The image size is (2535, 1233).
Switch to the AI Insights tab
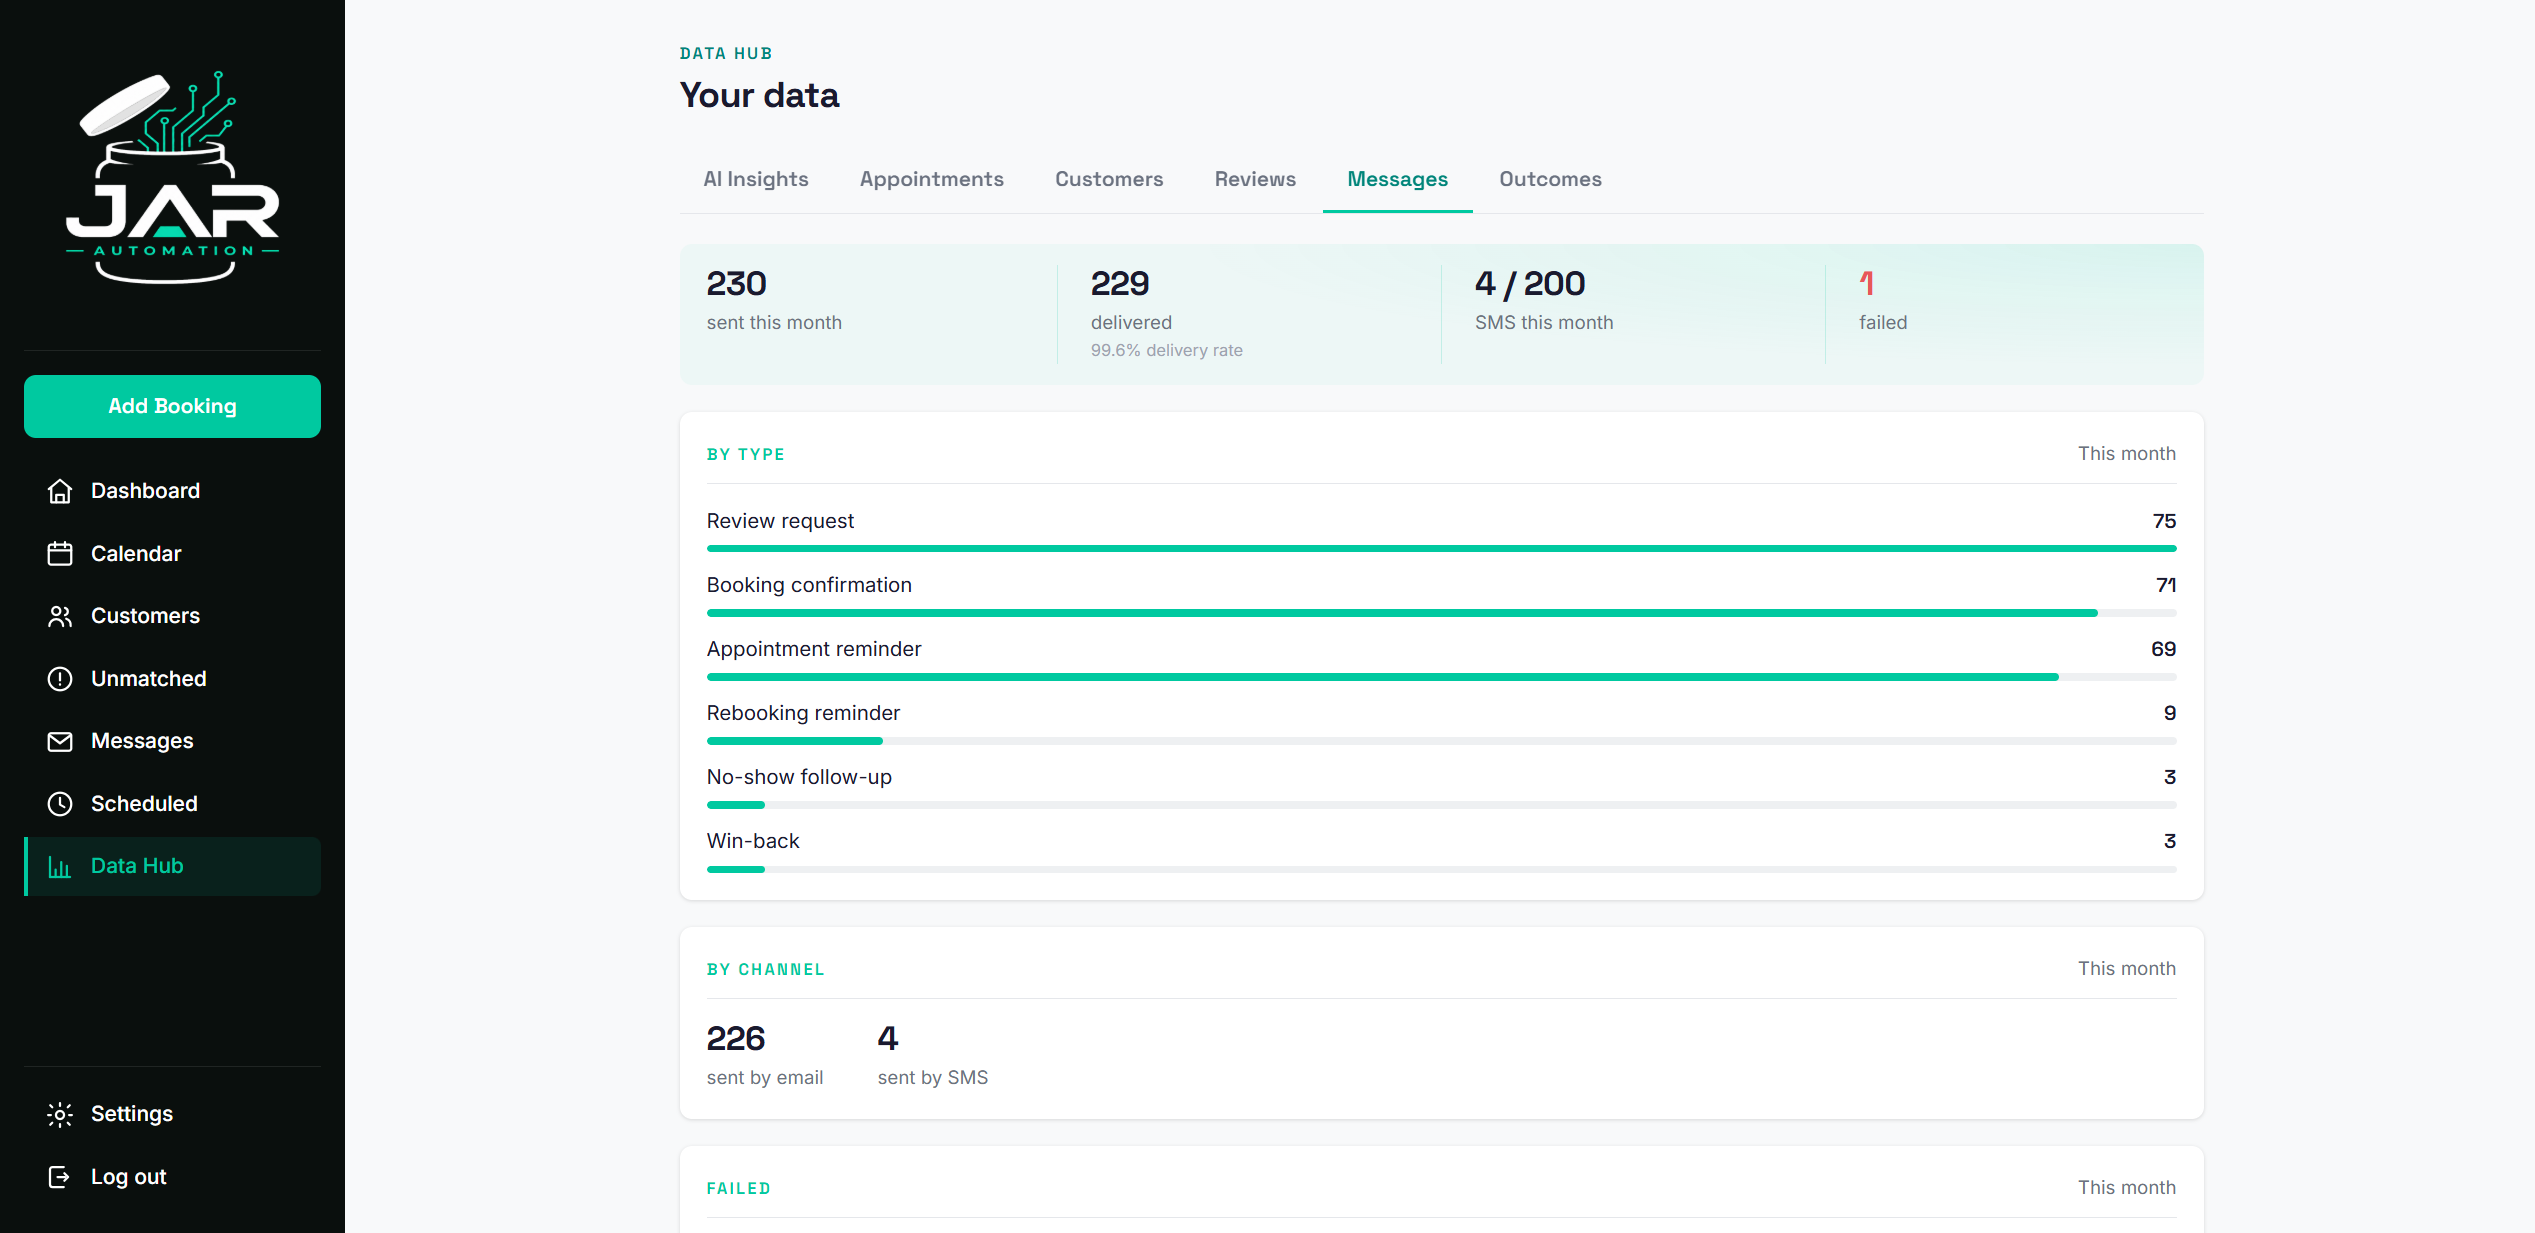(756, 179)
